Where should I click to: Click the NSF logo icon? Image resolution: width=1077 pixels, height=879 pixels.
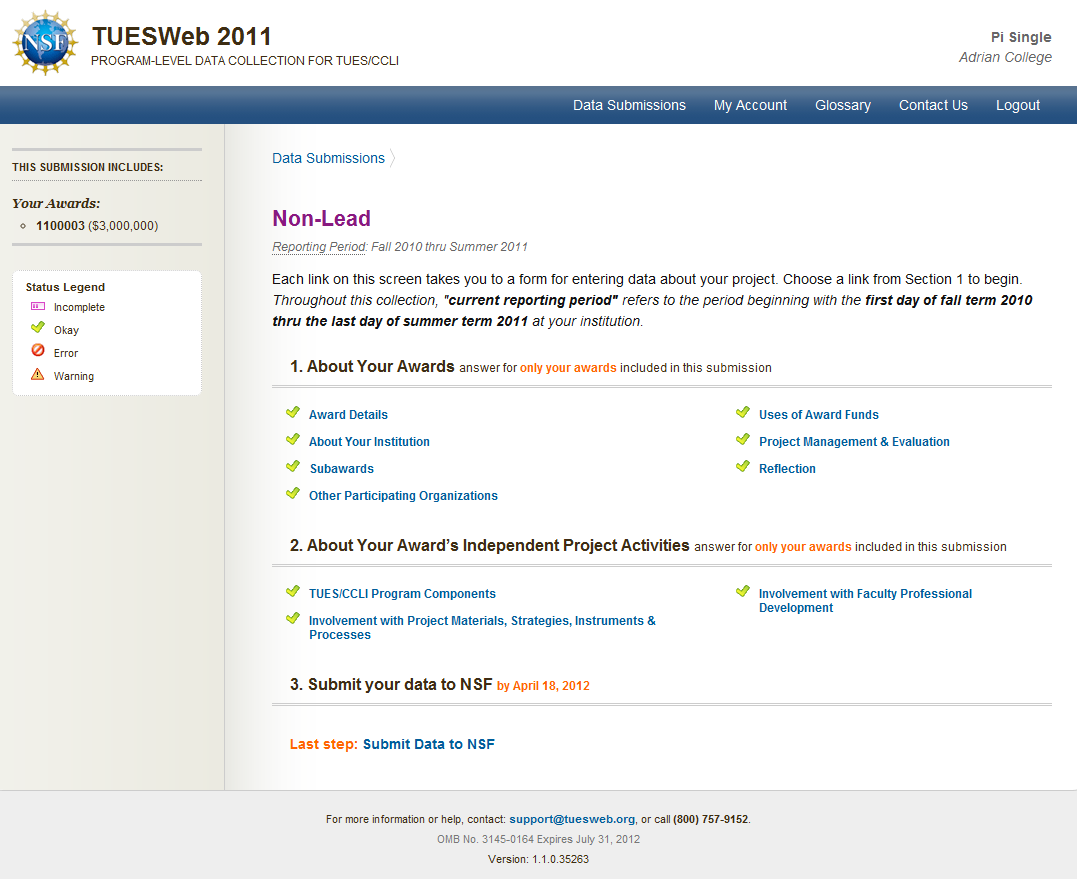click(x=45, y=43)
